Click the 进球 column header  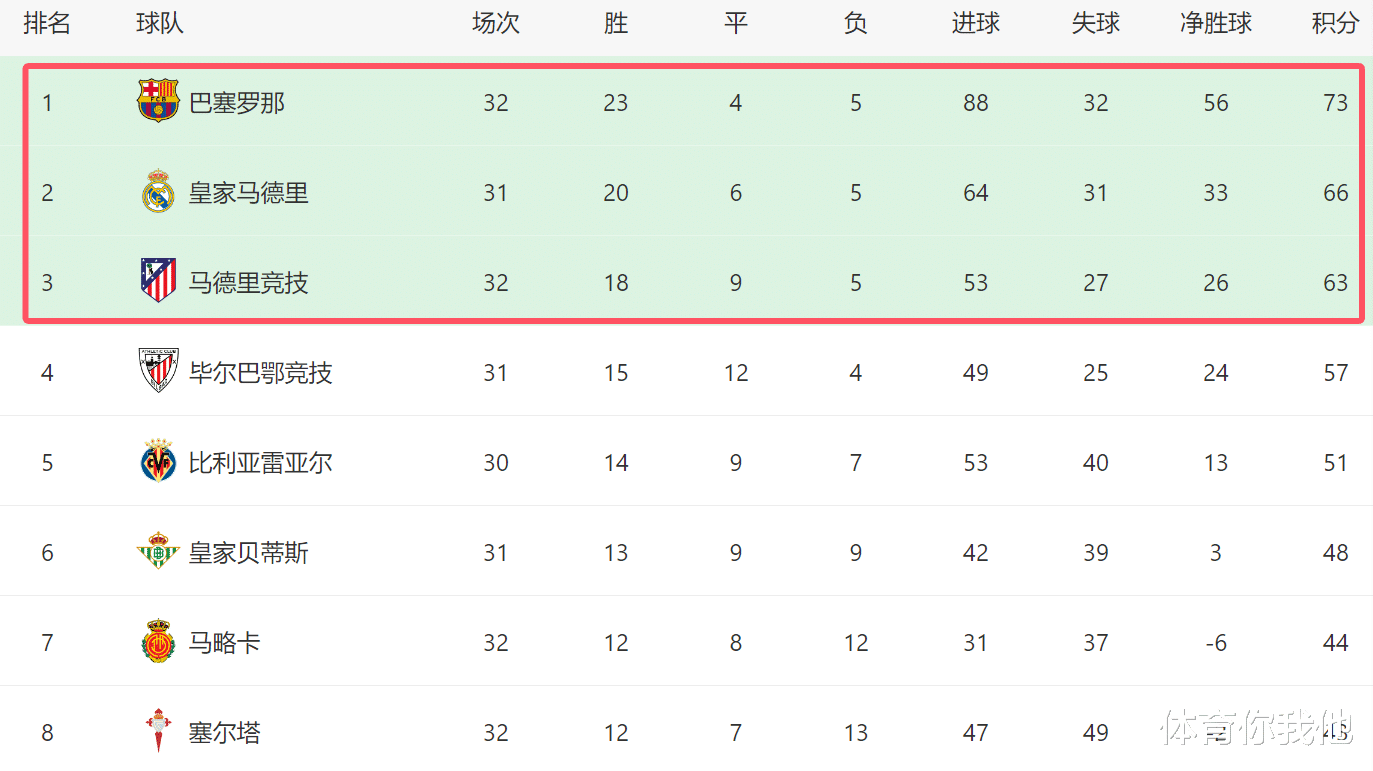[x=976, y=24]
